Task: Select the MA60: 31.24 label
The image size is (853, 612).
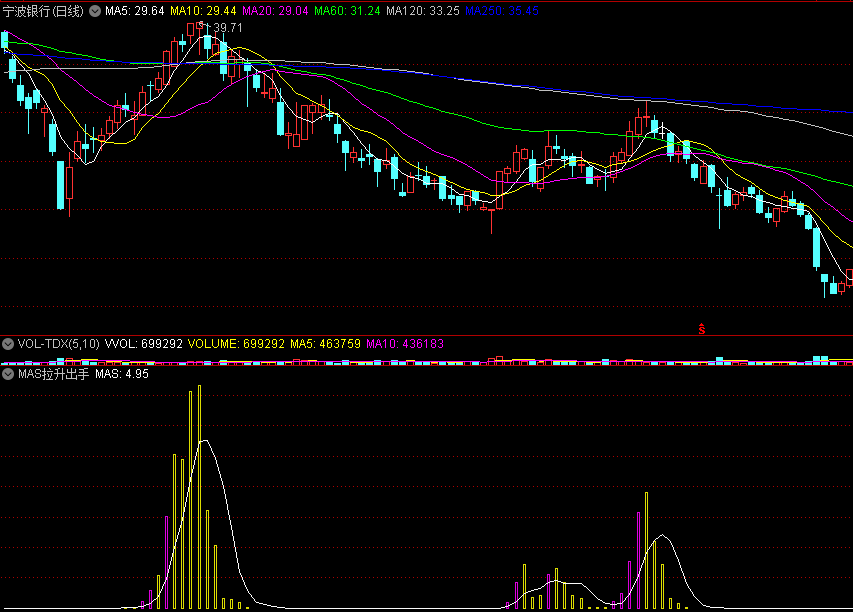Action: [347, 11]
